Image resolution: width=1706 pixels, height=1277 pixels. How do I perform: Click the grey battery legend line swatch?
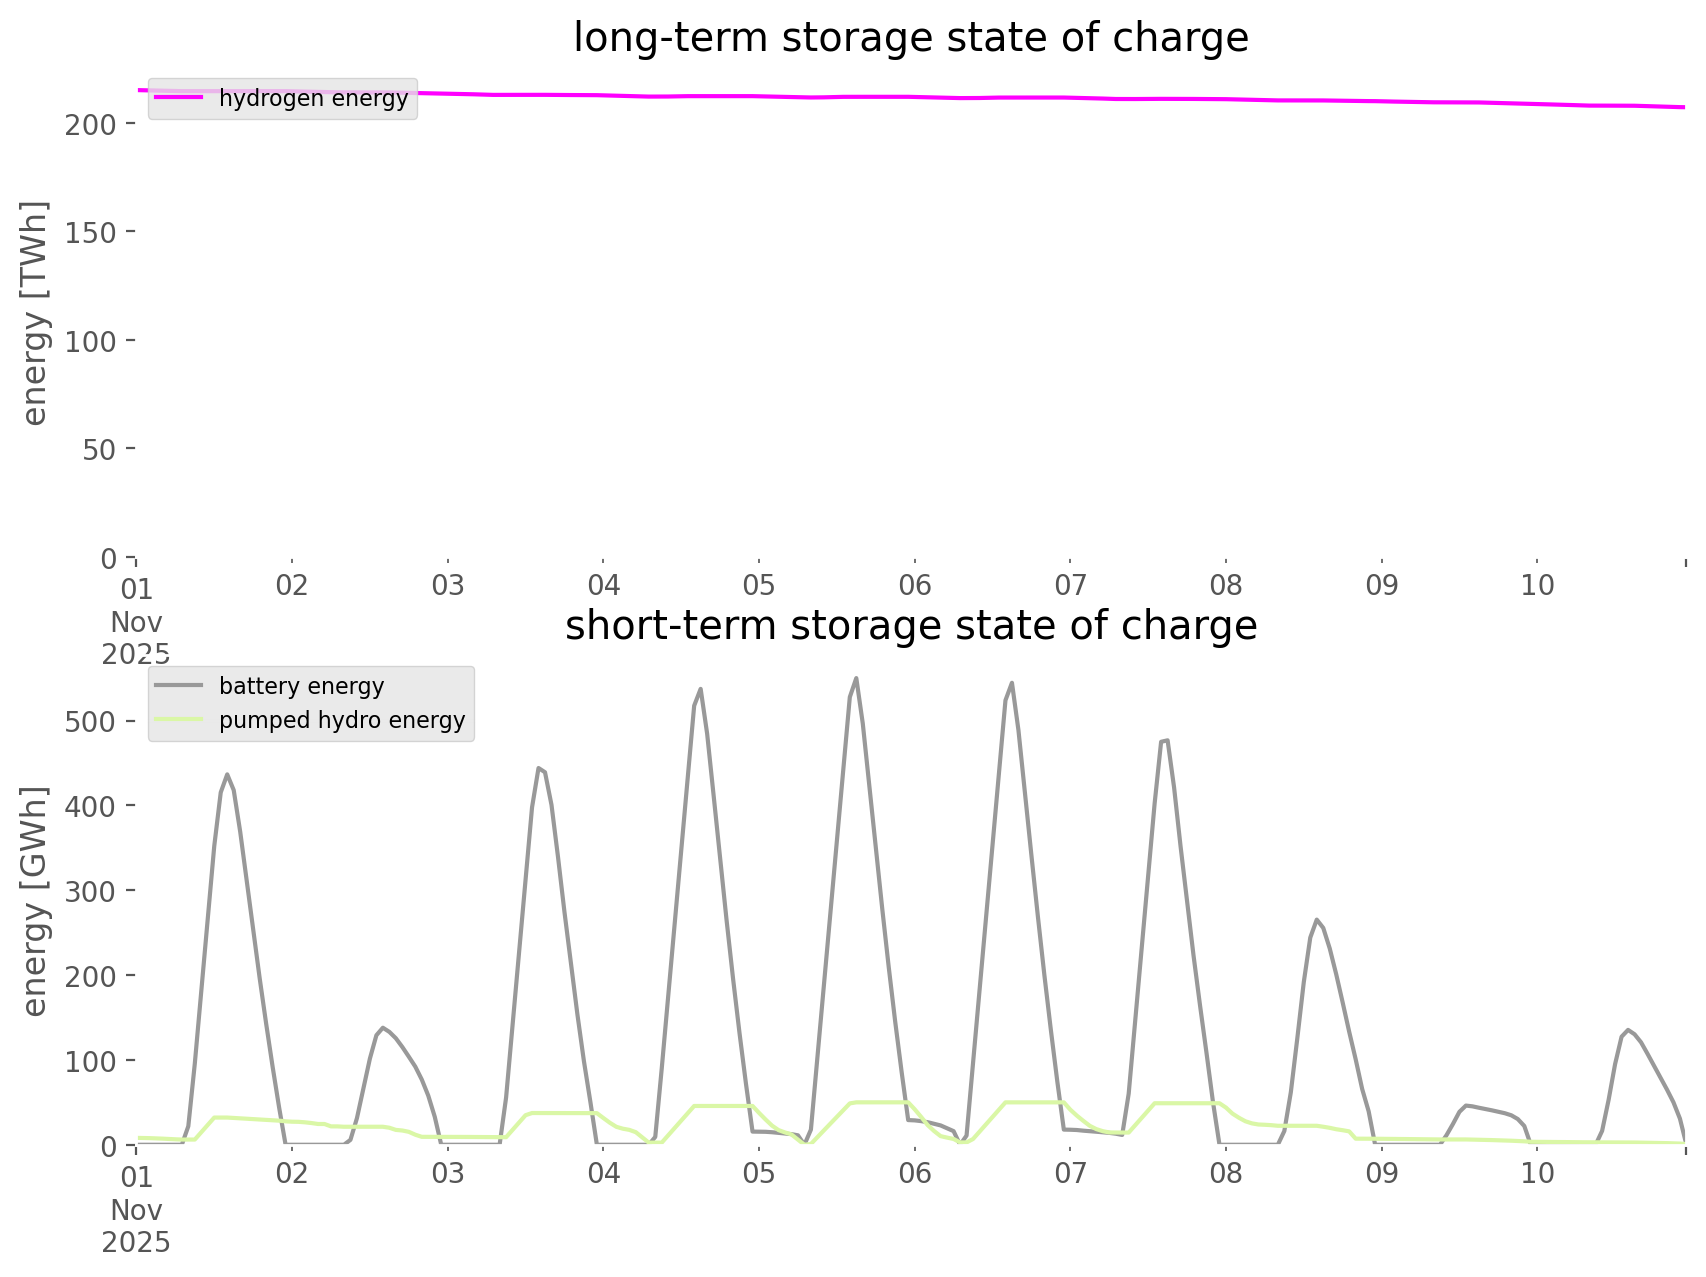click(179, 686)
